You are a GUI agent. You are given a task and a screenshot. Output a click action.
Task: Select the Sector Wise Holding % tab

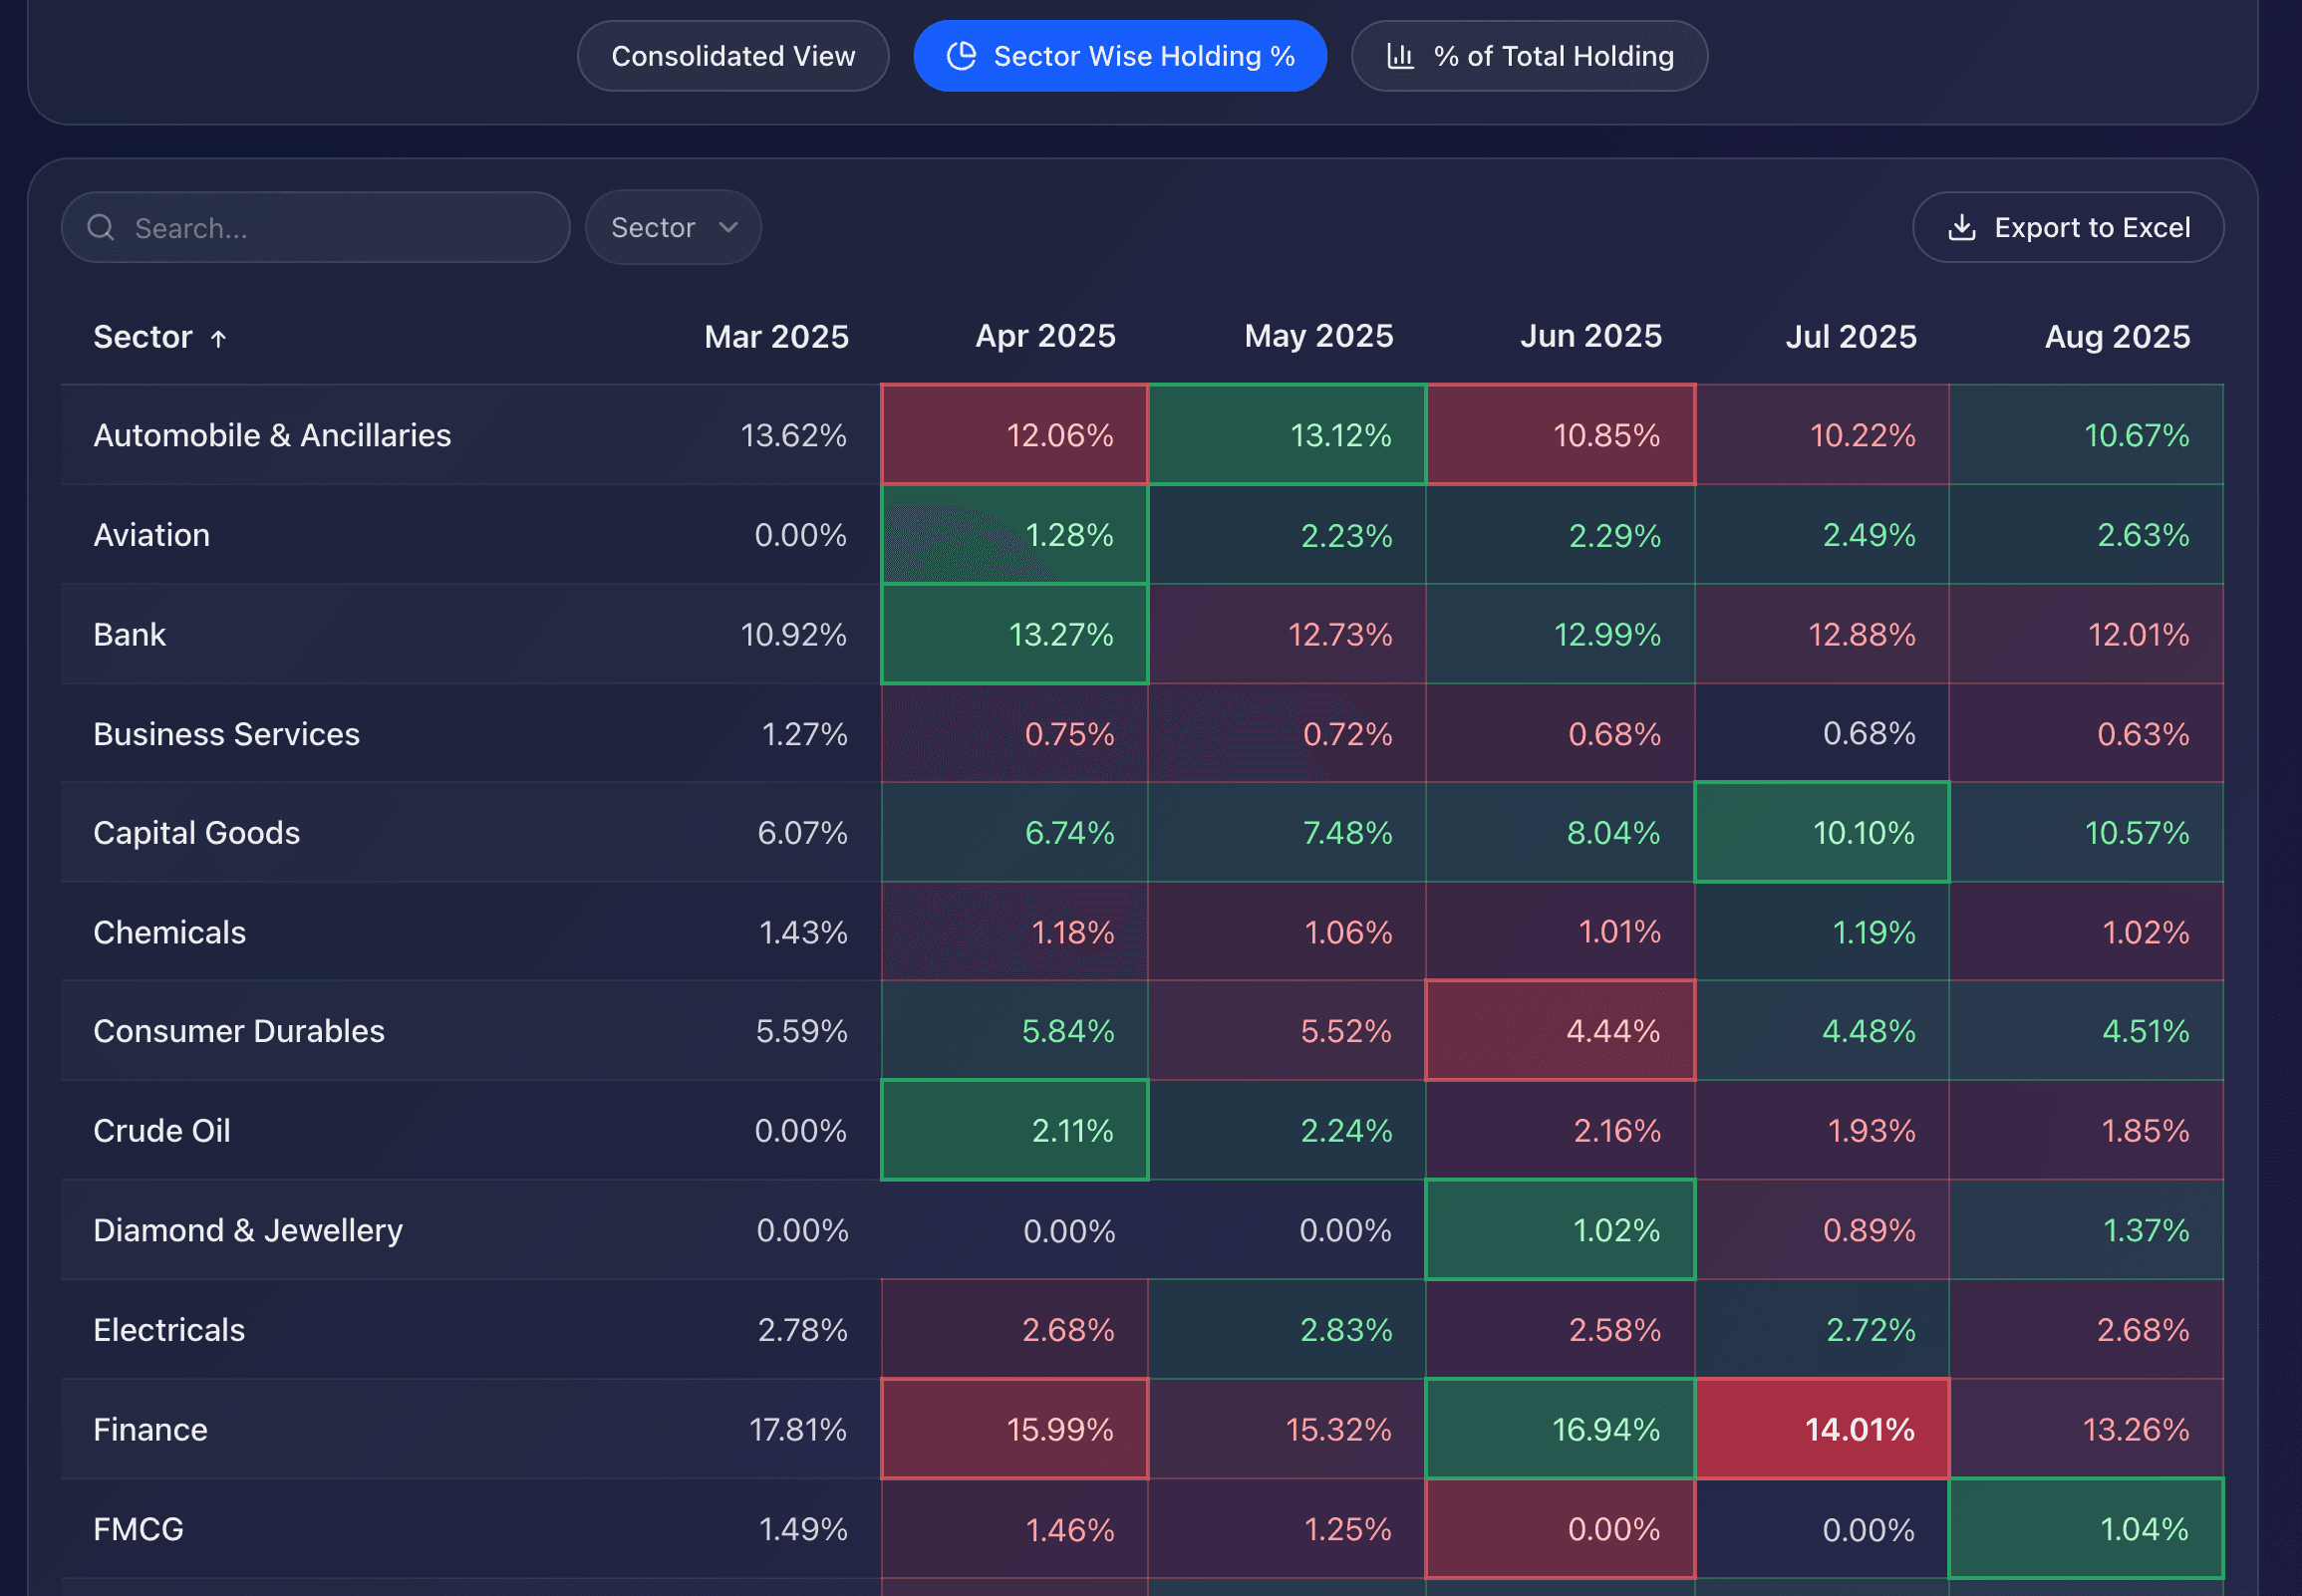coord(1120,56)
